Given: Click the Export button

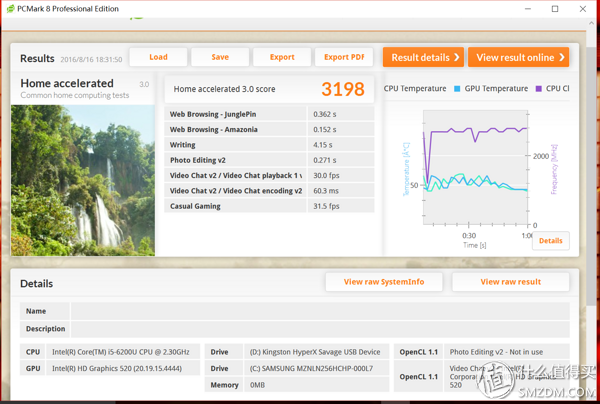Looking at the screenshot, I should tap(282, 57).
